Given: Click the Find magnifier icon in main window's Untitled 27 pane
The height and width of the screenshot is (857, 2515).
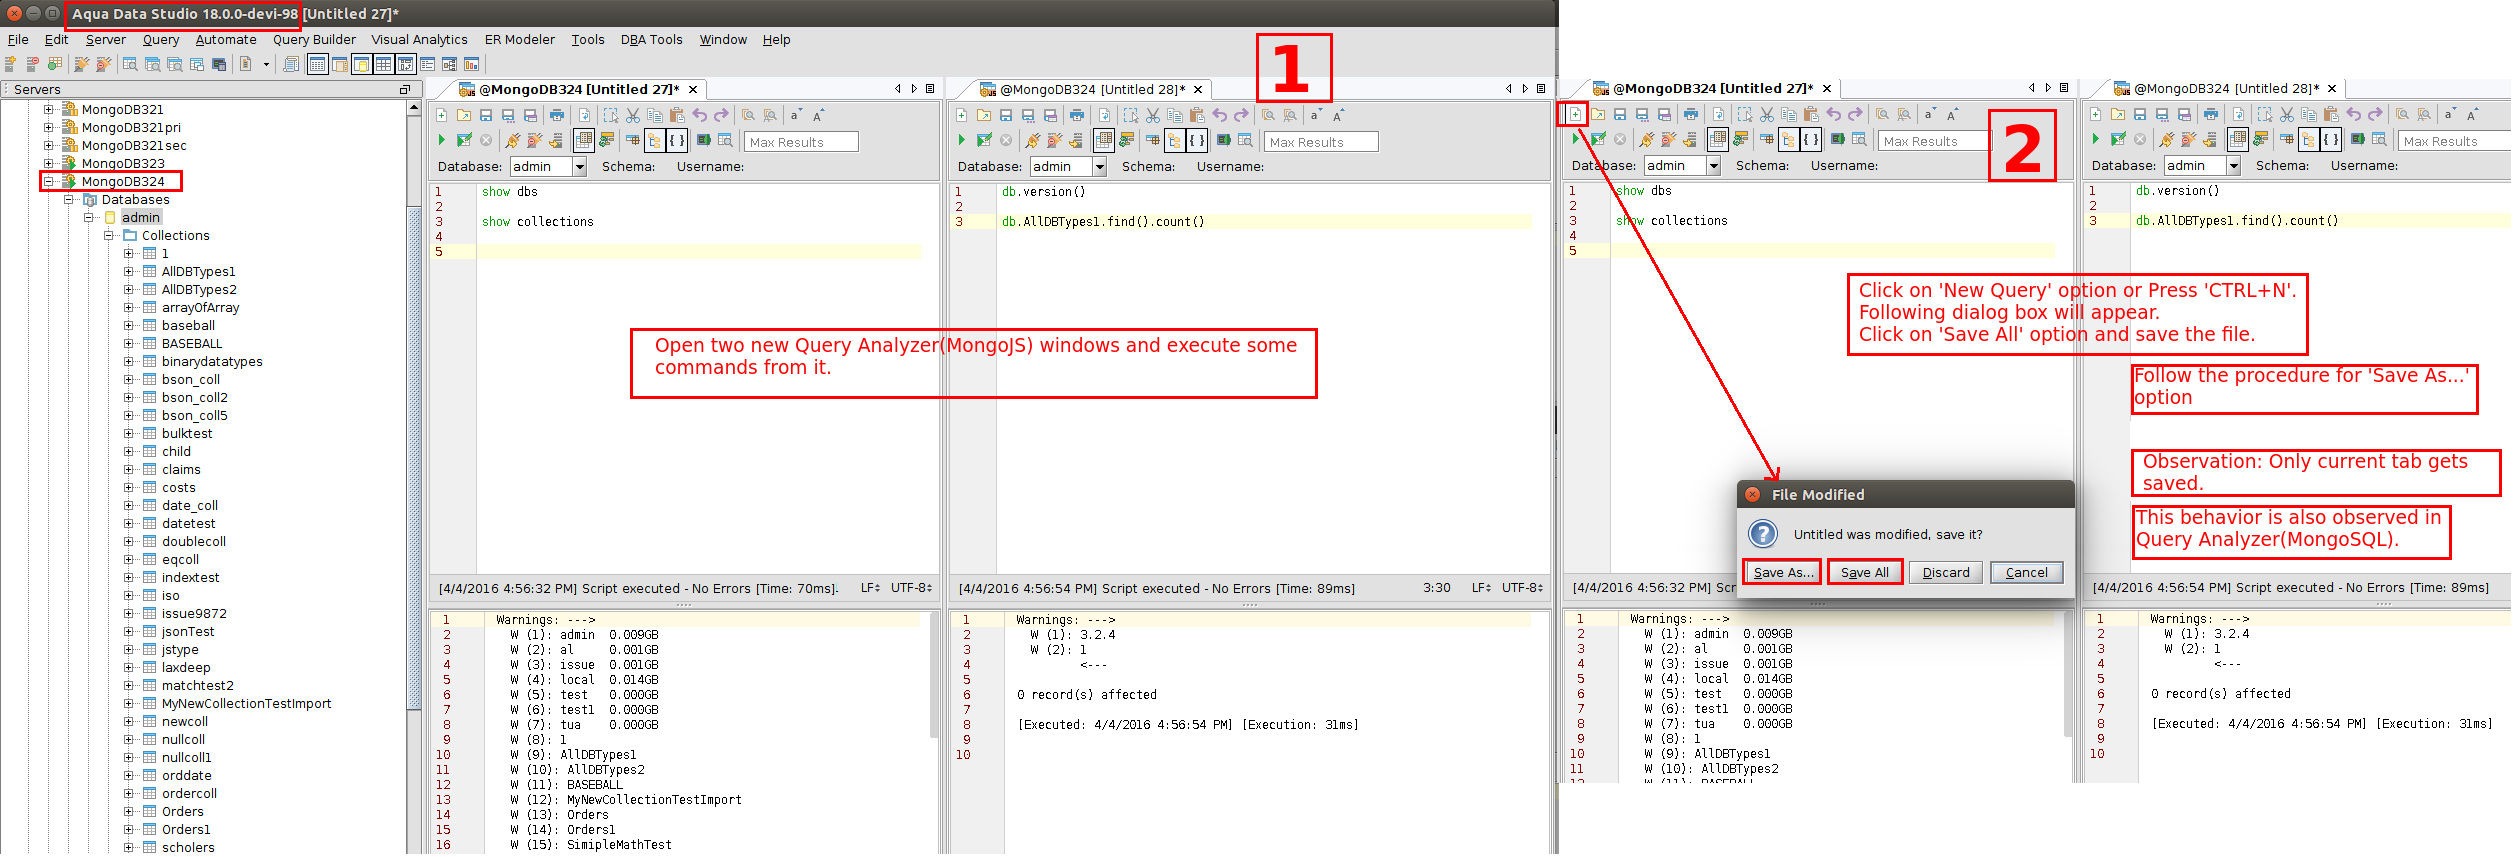Looking at the screenshot, I should pos(748,115).
